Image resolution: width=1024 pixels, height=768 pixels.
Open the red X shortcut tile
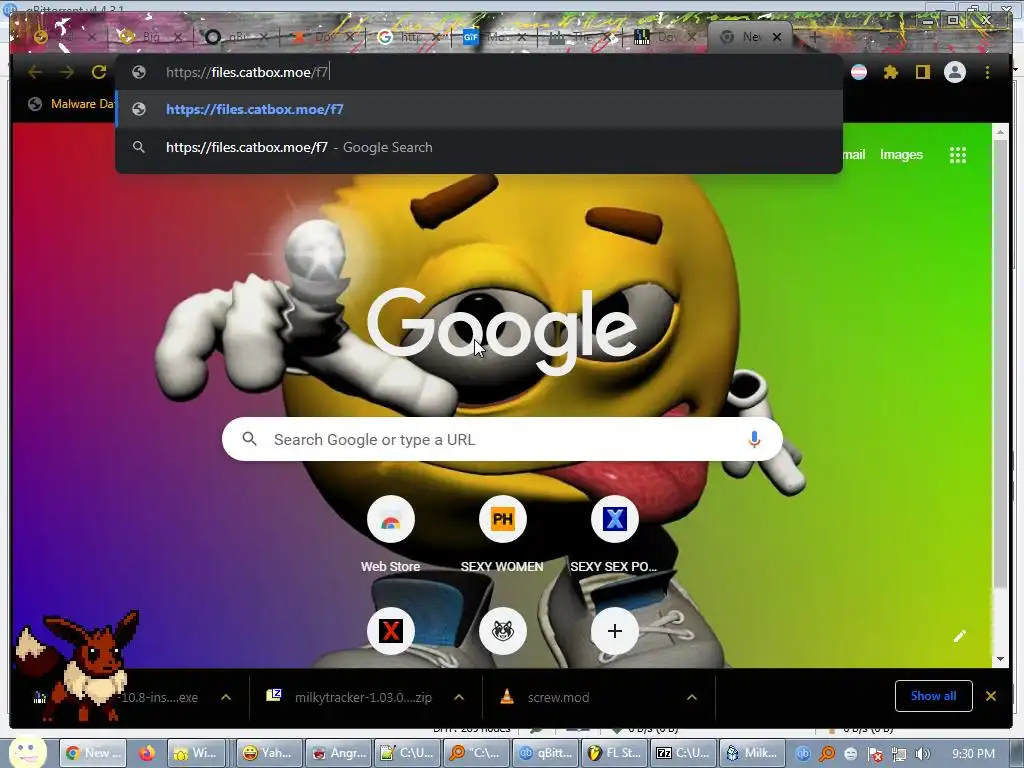(391, 631)
